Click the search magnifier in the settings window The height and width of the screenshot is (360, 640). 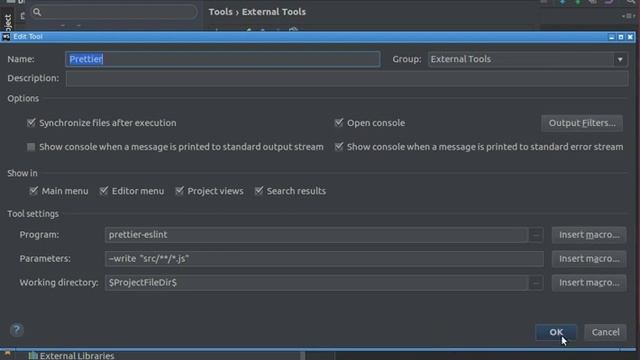[x=37, y=12]
